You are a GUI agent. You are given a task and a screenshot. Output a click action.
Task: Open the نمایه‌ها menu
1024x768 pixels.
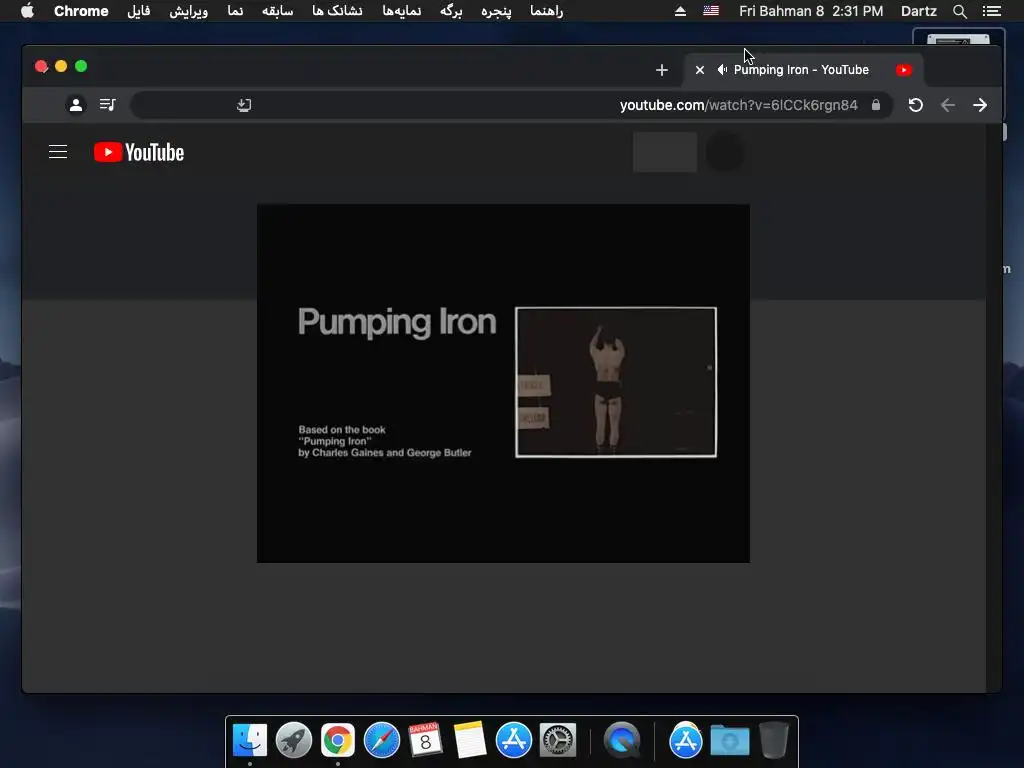tap(402, 11)
